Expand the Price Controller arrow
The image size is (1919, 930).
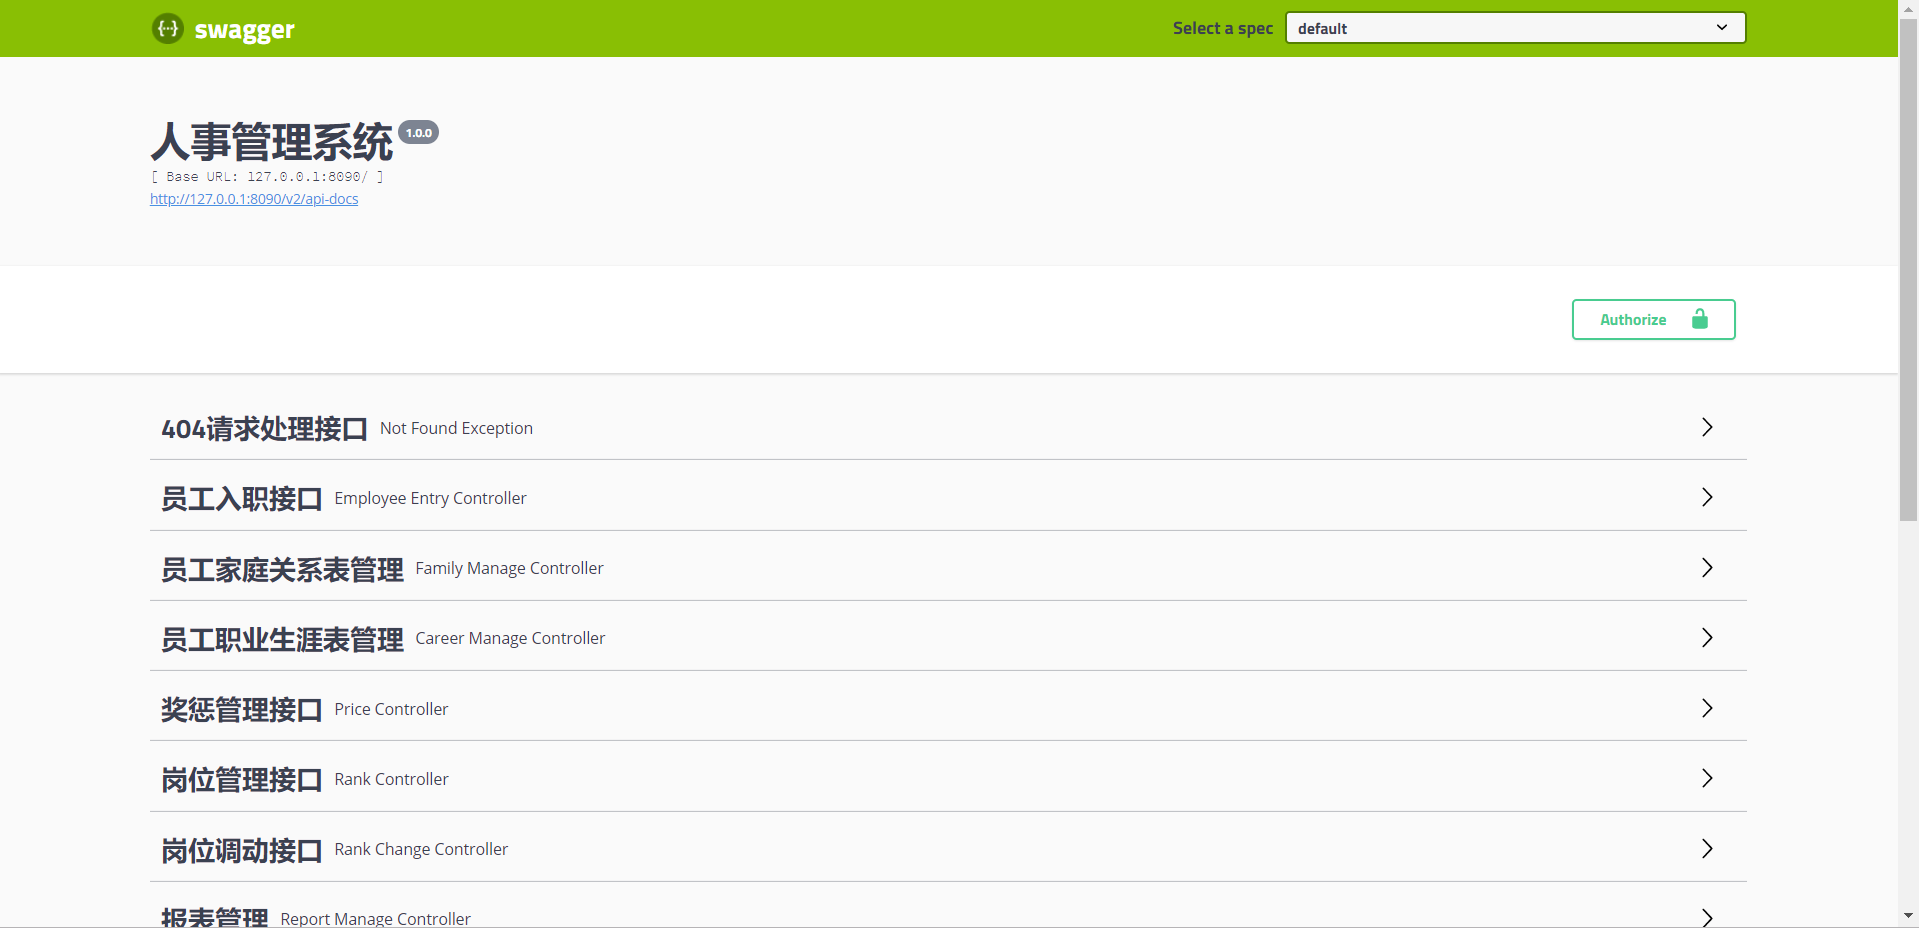tap(1707, 708)
